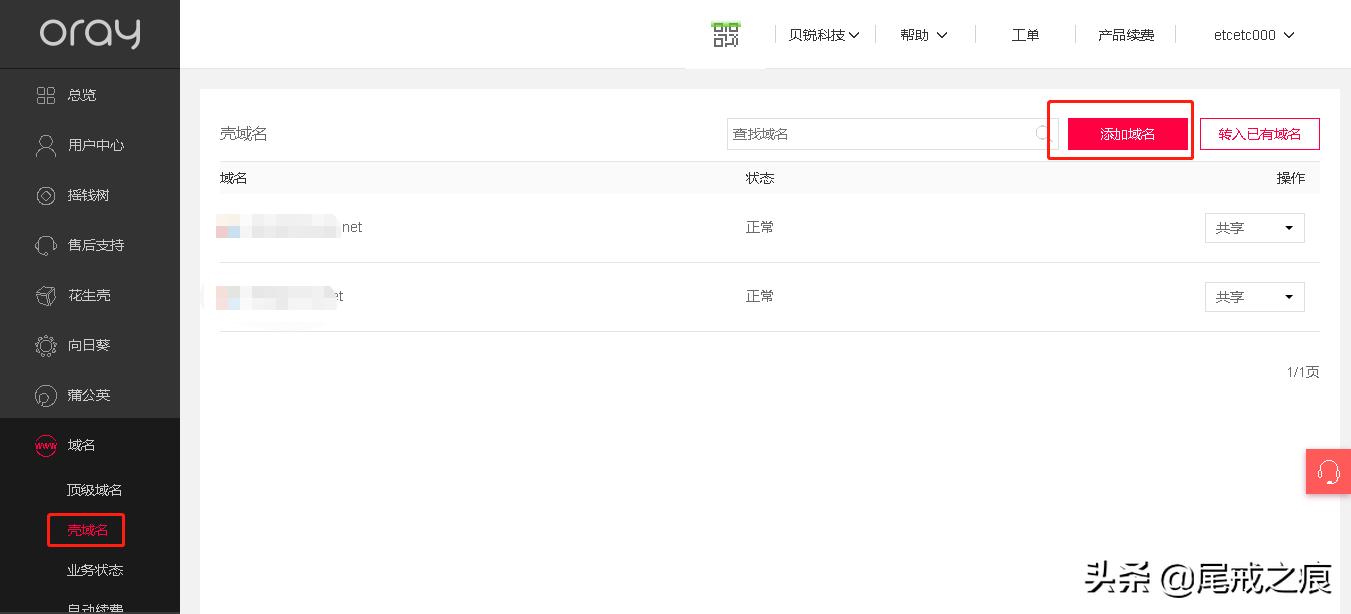Open 工单 in the header
The image size is (1351, 614).
(1025, 35)
